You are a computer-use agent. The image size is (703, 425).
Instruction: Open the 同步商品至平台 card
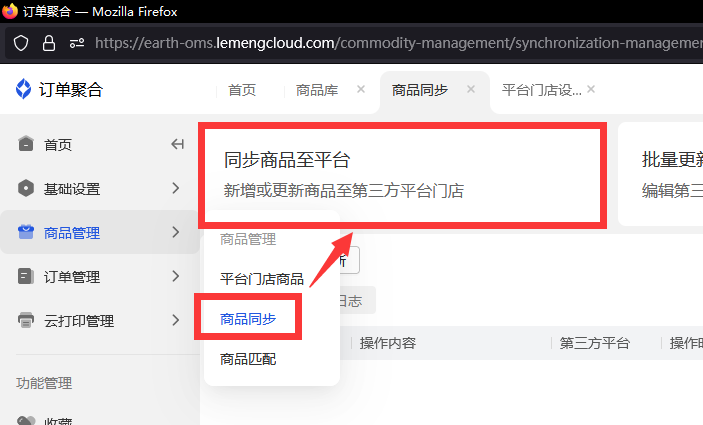pos(402,175)
